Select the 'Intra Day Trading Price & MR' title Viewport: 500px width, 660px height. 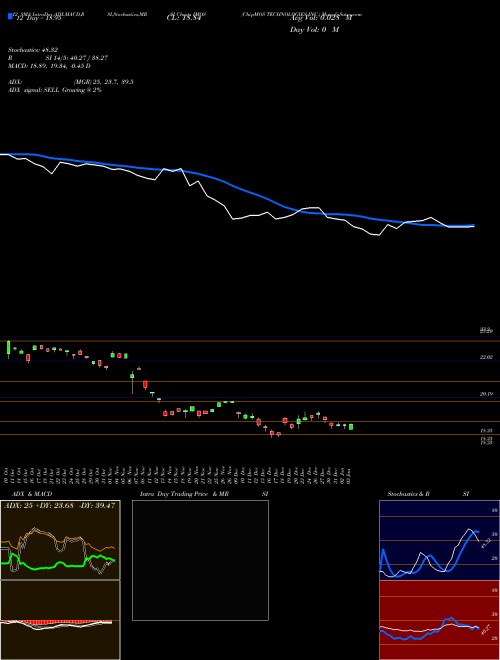[185, 494]
